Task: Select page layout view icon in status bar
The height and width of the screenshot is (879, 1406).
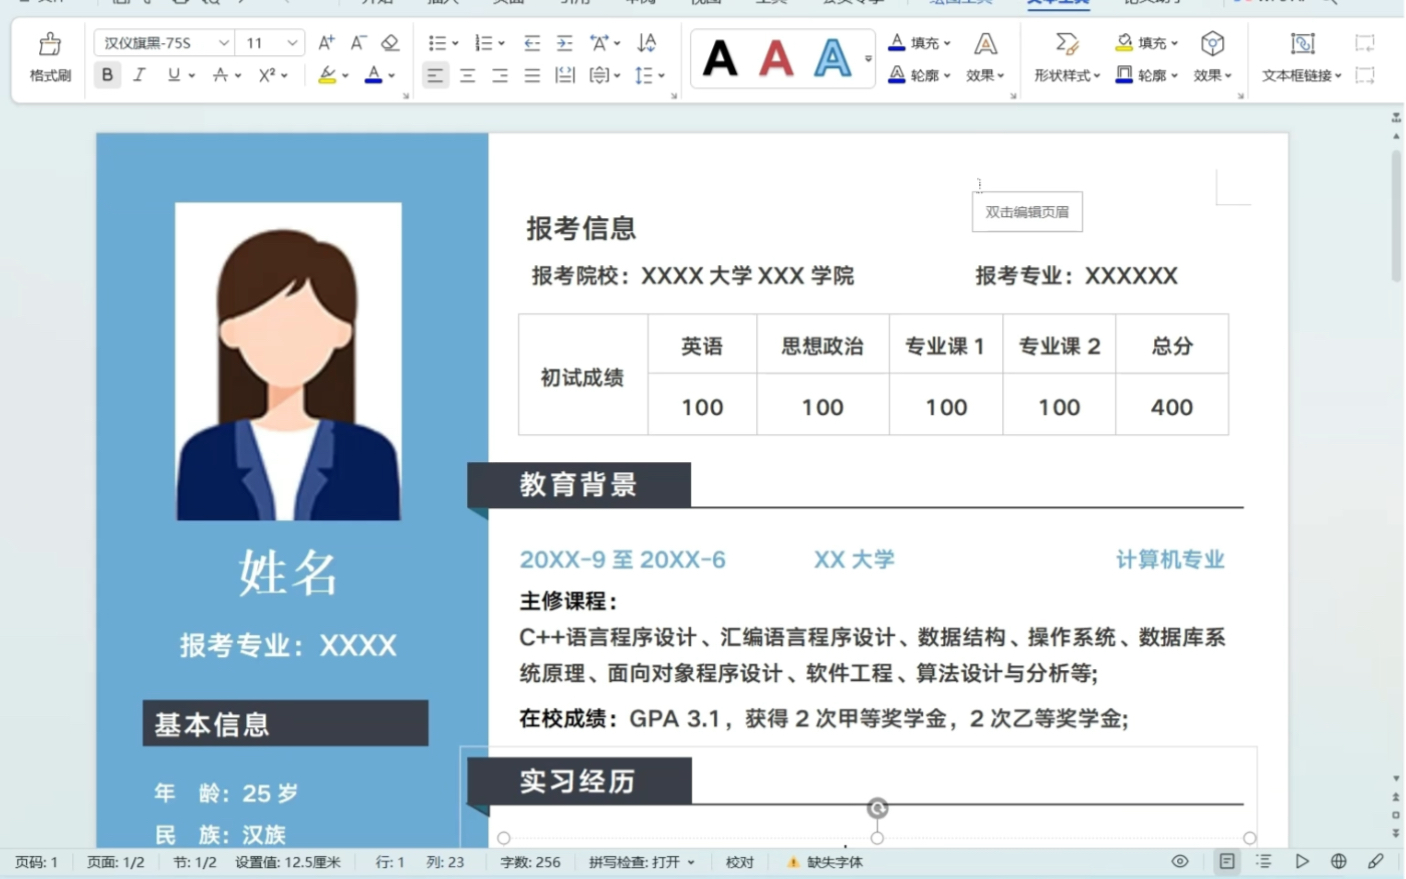Action: click(1227, 862)
